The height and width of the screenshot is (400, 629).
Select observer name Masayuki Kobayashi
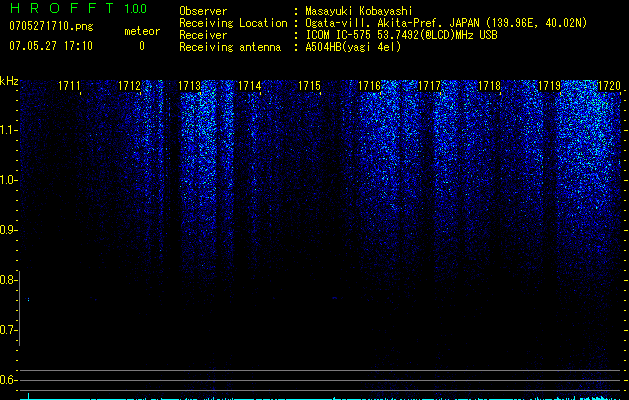pos(359,11)
